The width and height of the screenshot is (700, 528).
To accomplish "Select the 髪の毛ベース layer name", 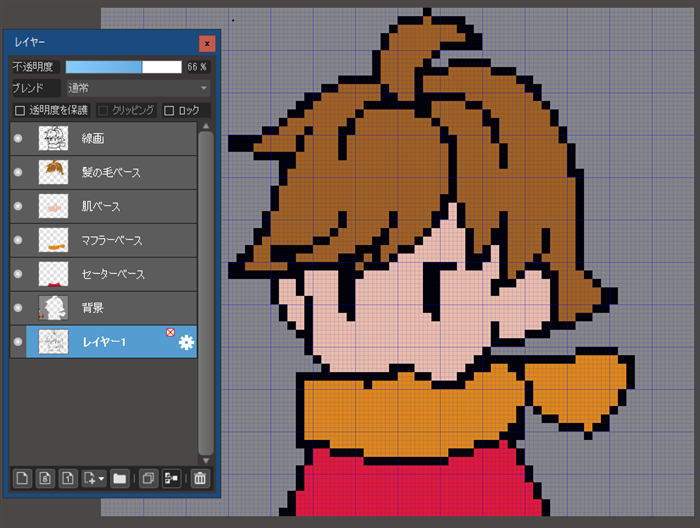I will 111,172.
